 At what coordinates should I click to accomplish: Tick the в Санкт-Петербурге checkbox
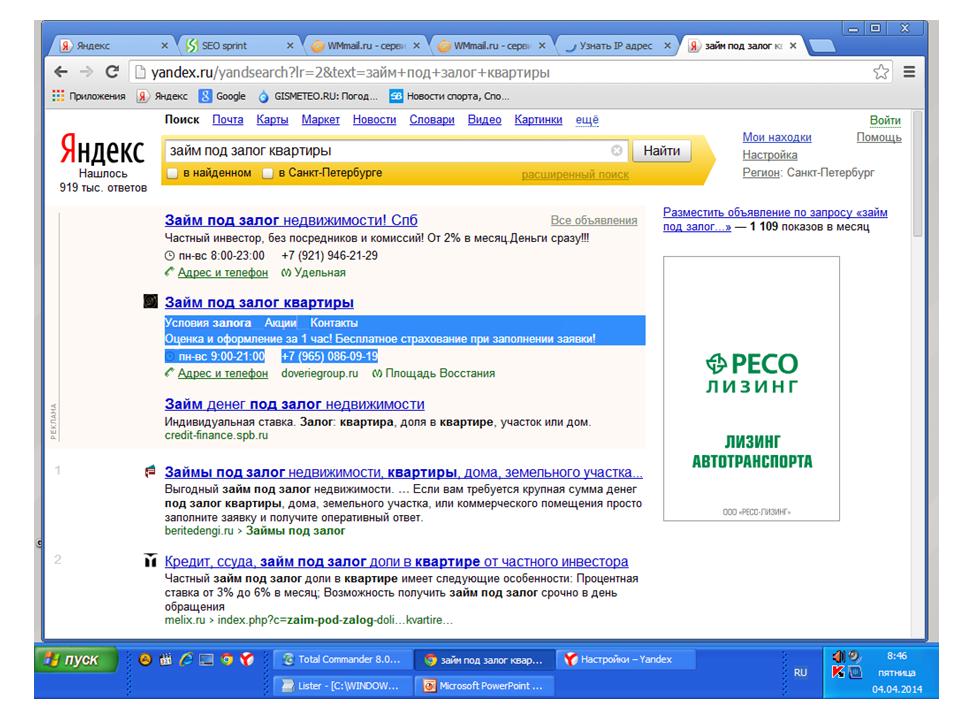pyautogui.click(x=268, y=173)
